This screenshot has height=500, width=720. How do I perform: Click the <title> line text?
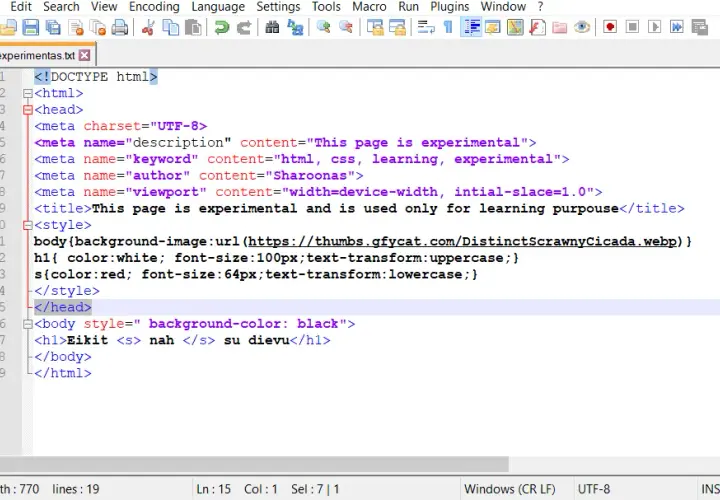359,209
